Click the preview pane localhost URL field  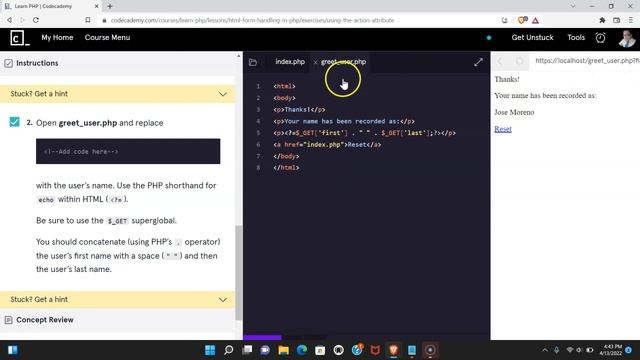point(587,61)
